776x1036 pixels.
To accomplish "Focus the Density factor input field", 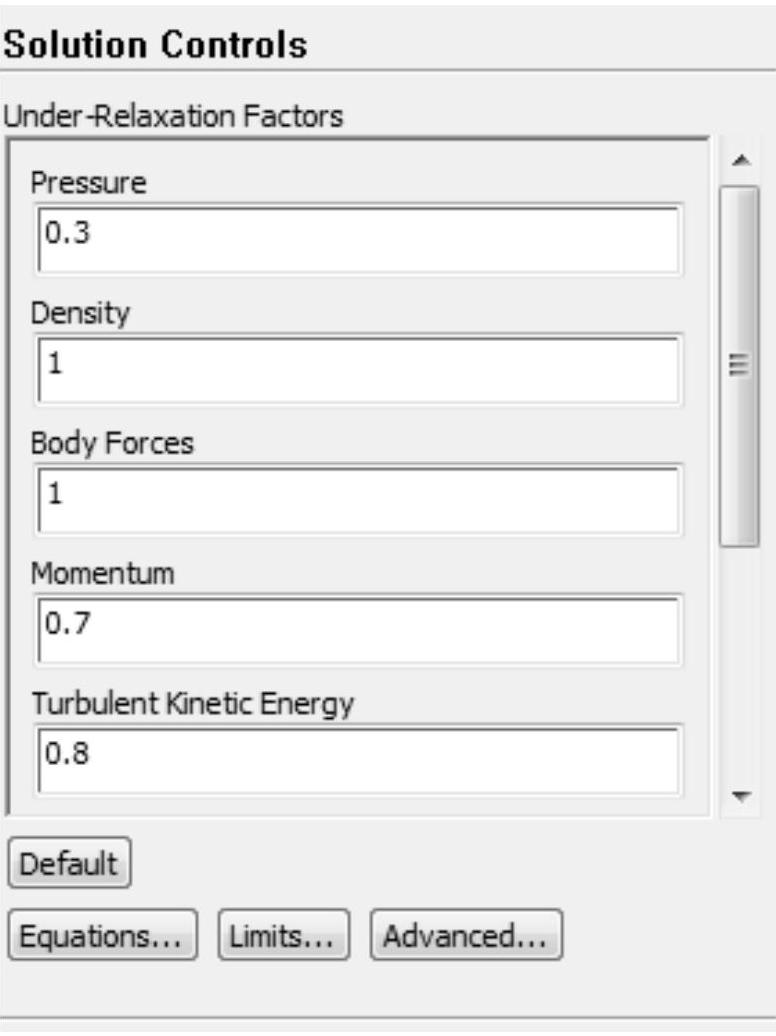I will (358, 369).
